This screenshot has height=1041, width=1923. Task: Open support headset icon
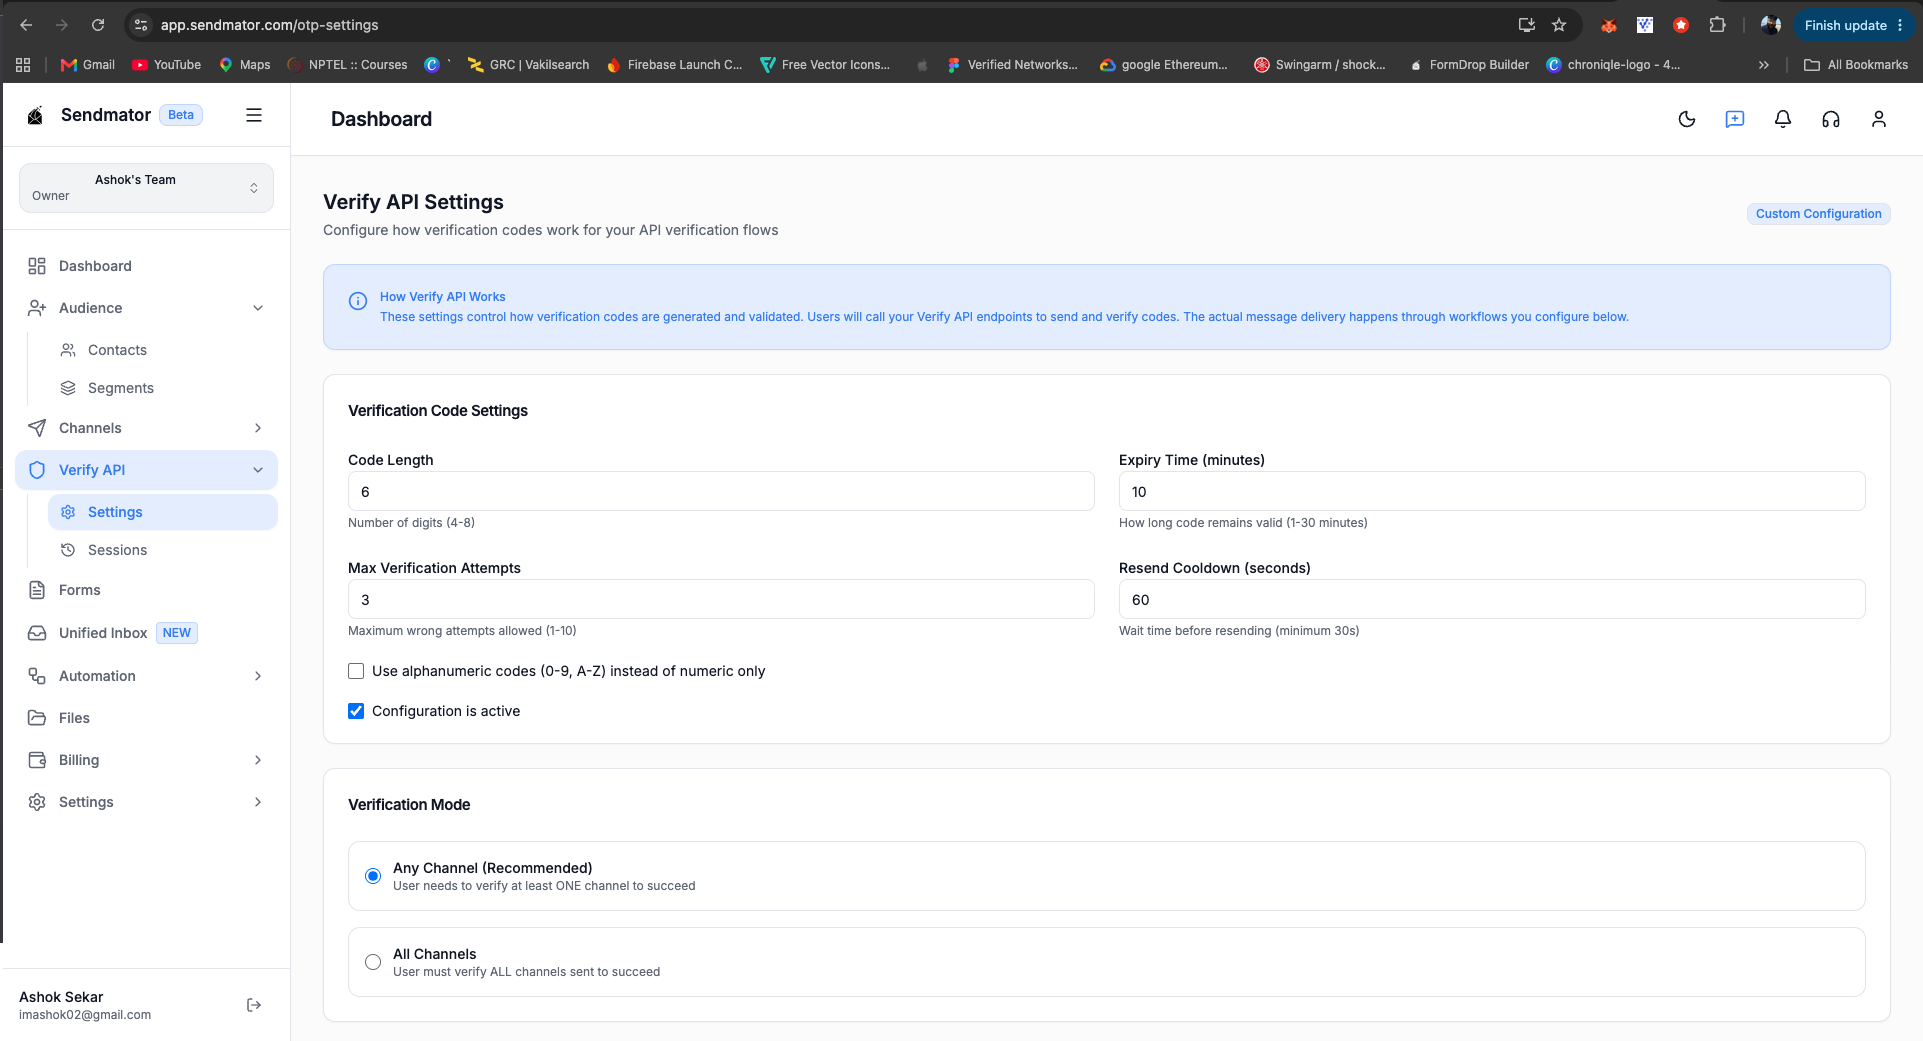pyautogui.click(x=1831, y=119)
